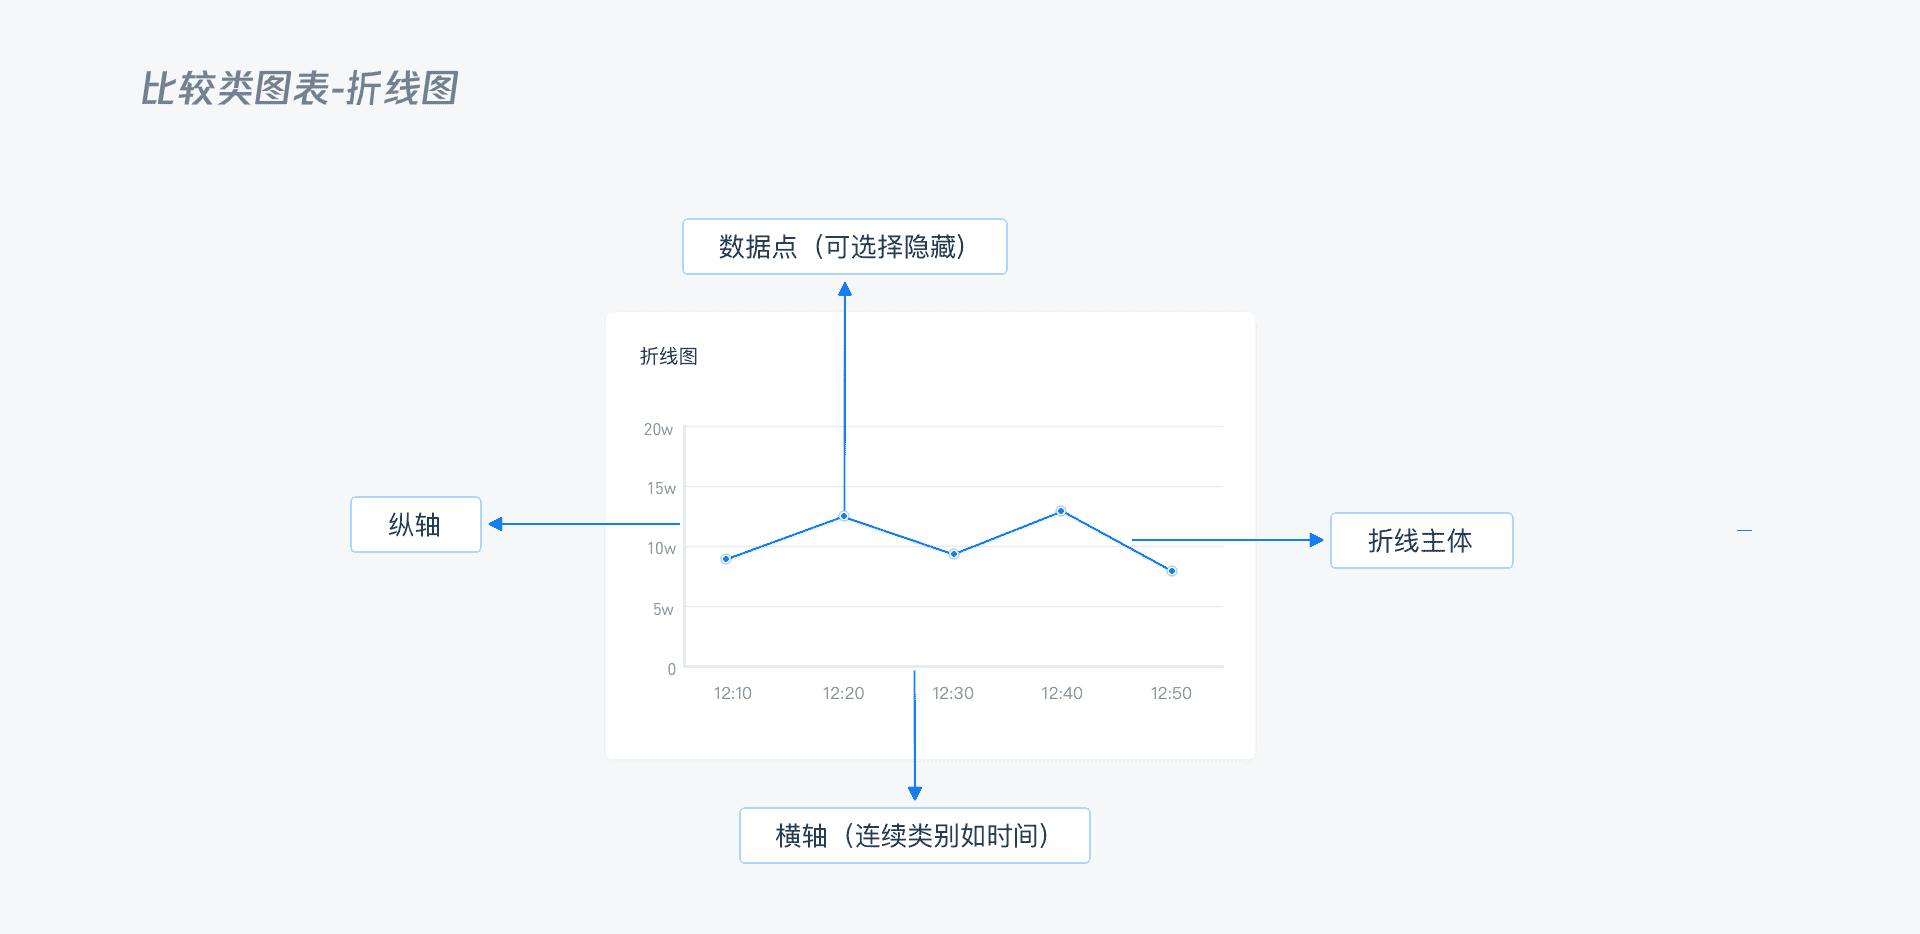The image size is (1920, 934).
Task: Click the left arrowhead pointing to 纵轴
Action: [x=496, y=524]
